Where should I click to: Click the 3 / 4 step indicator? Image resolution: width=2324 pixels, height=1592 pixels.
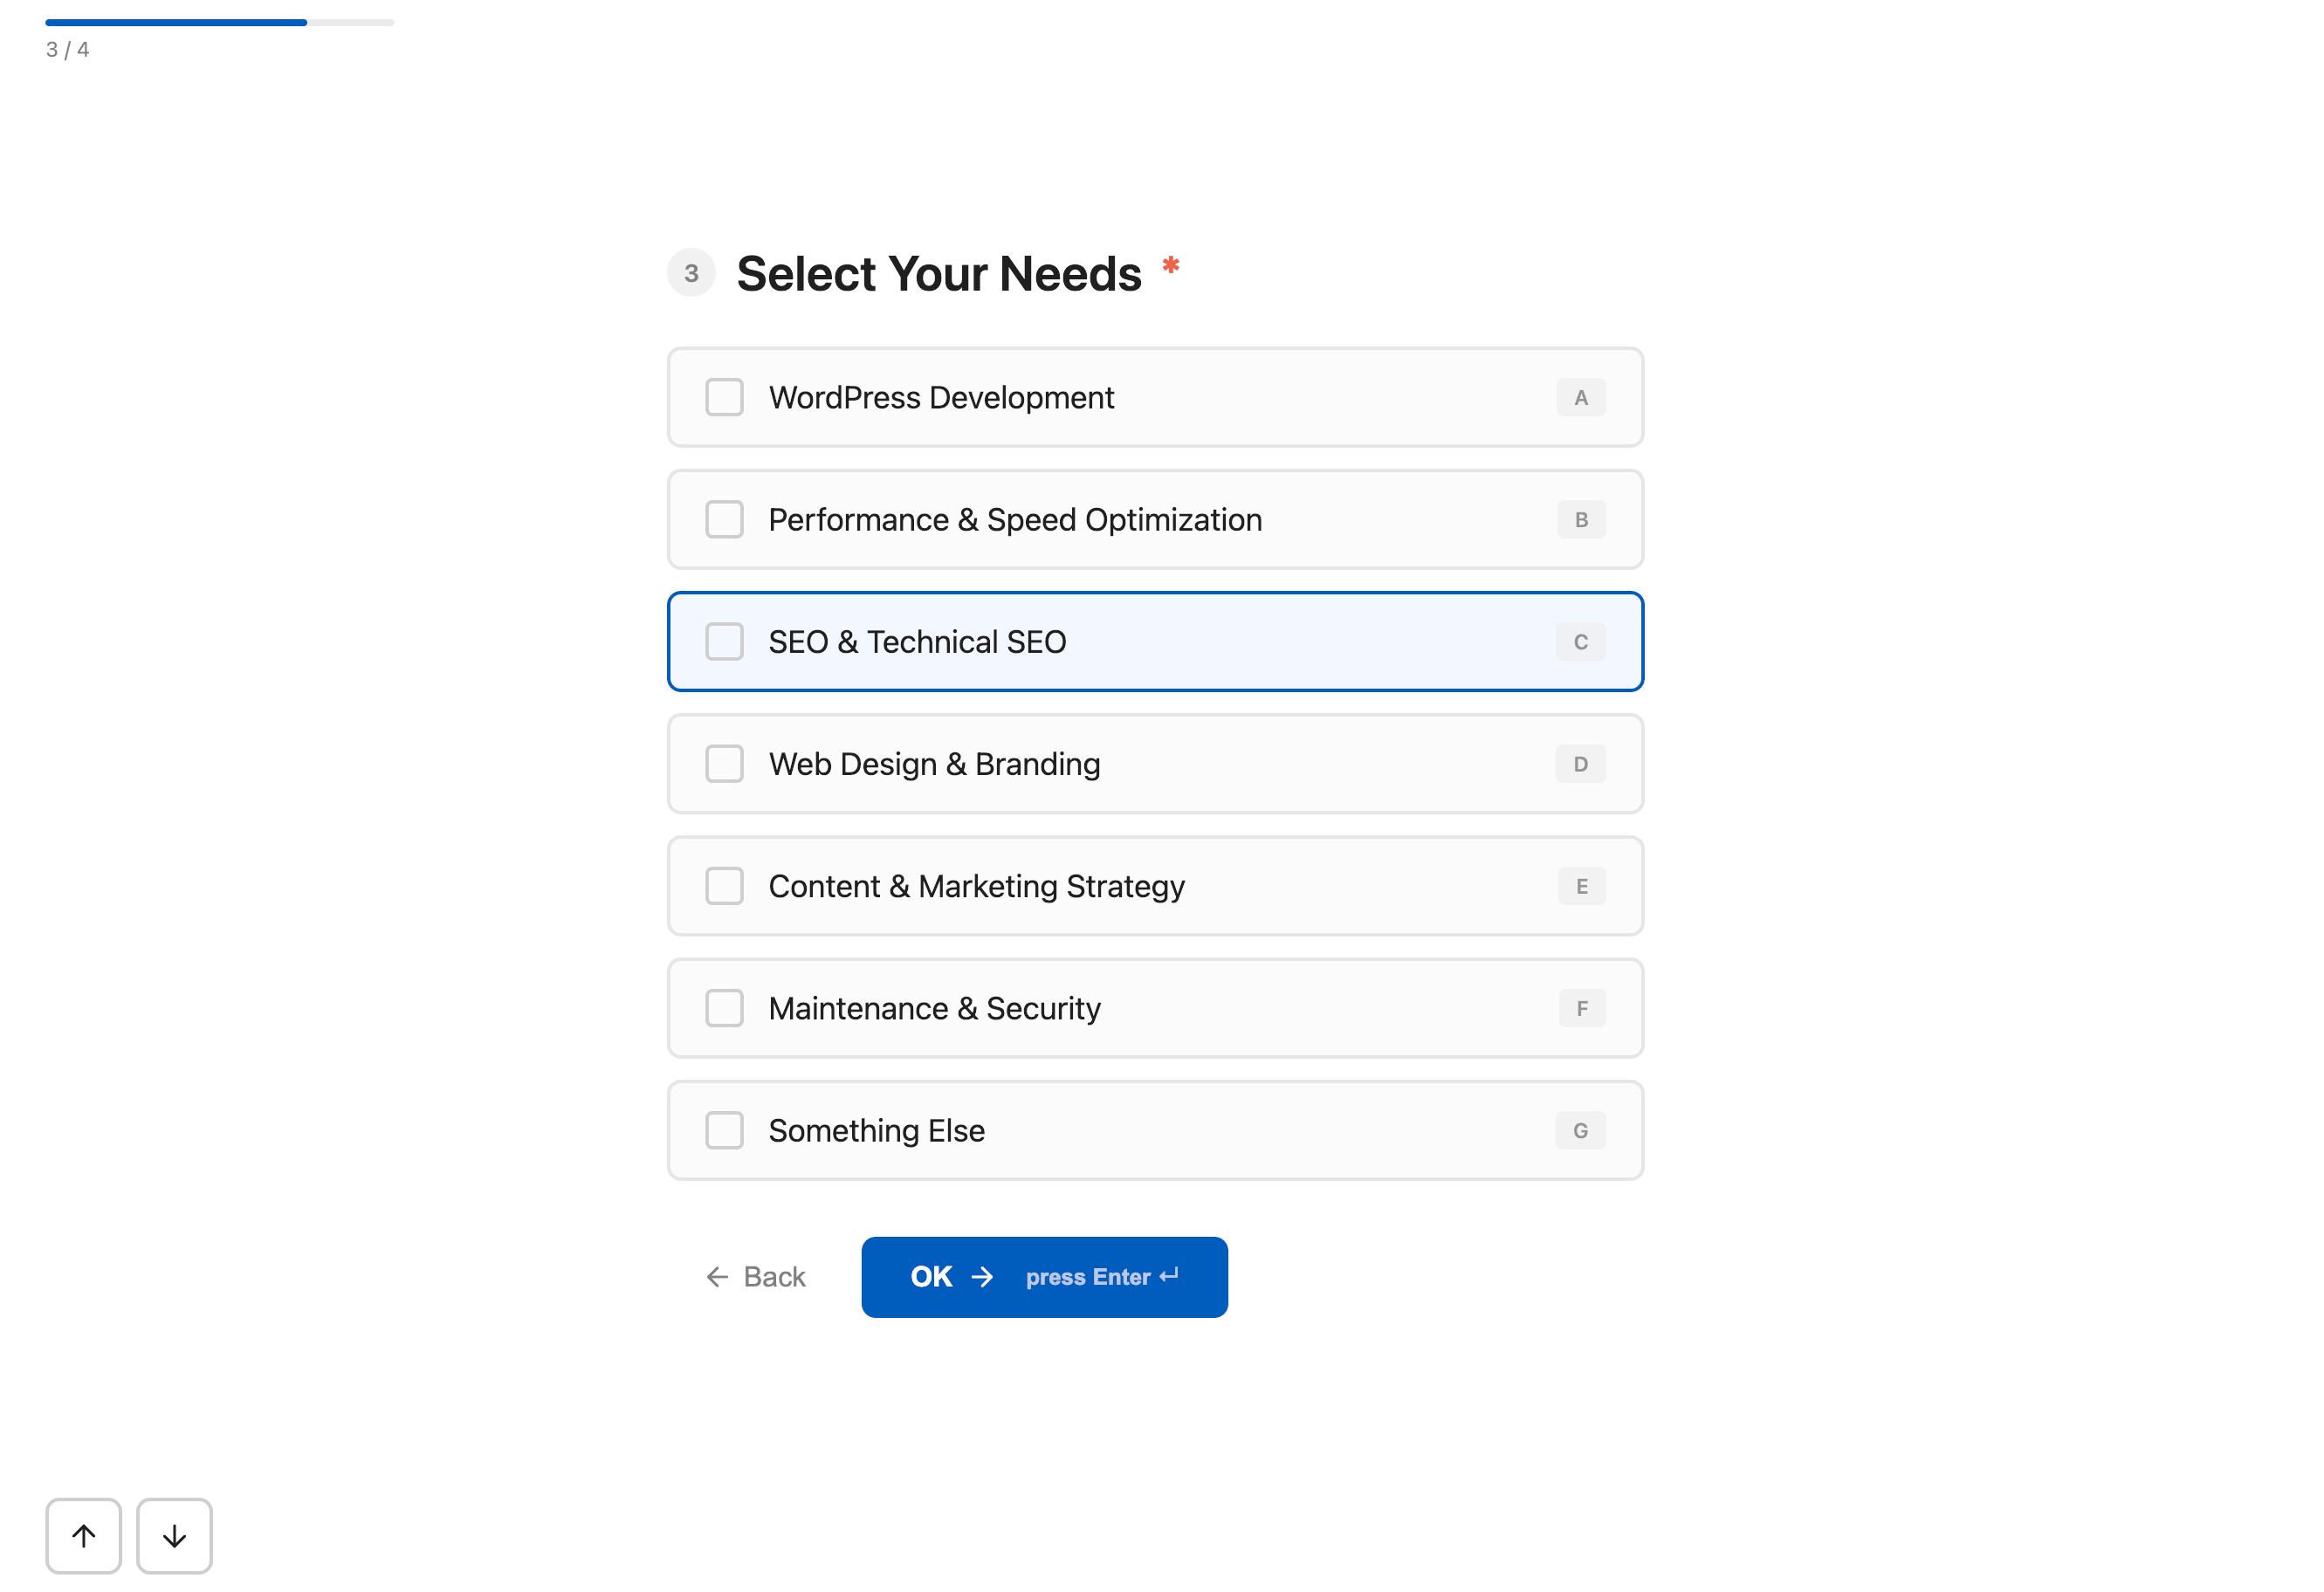[67, 50]
